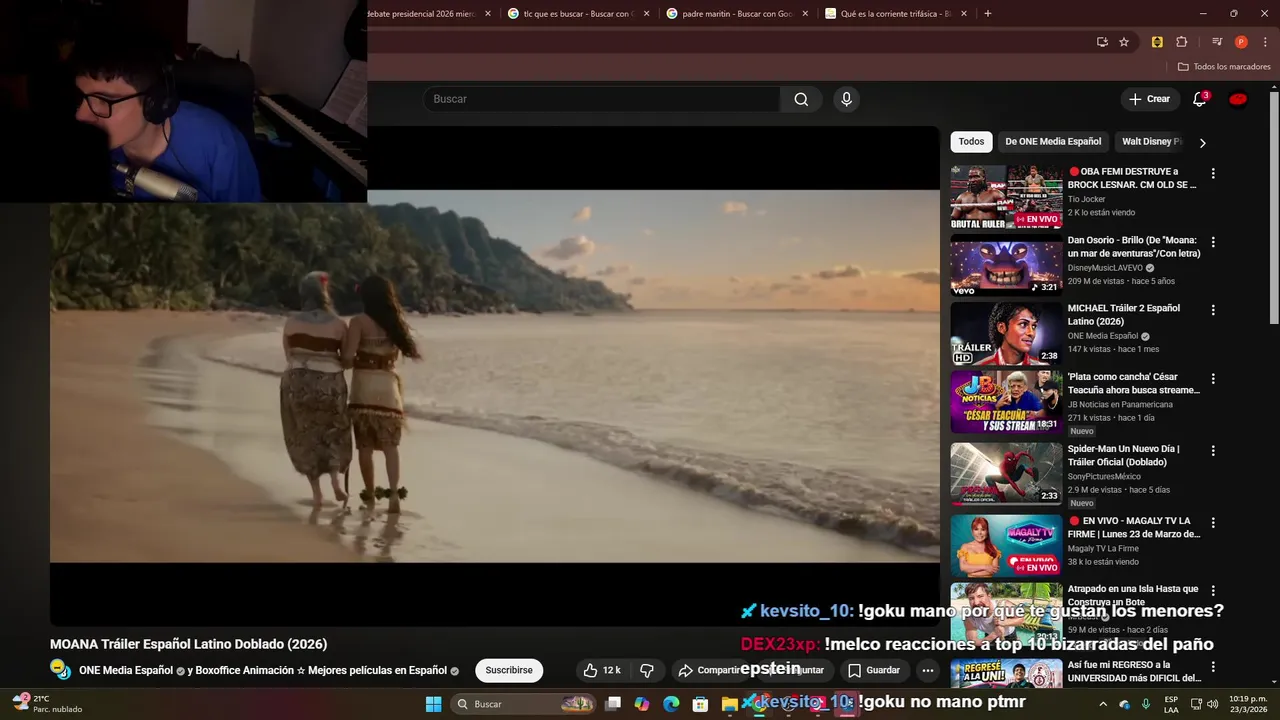Open Chrome three-dot menu
This screenshot has height=720, width=1280.
pos(1265,42)
